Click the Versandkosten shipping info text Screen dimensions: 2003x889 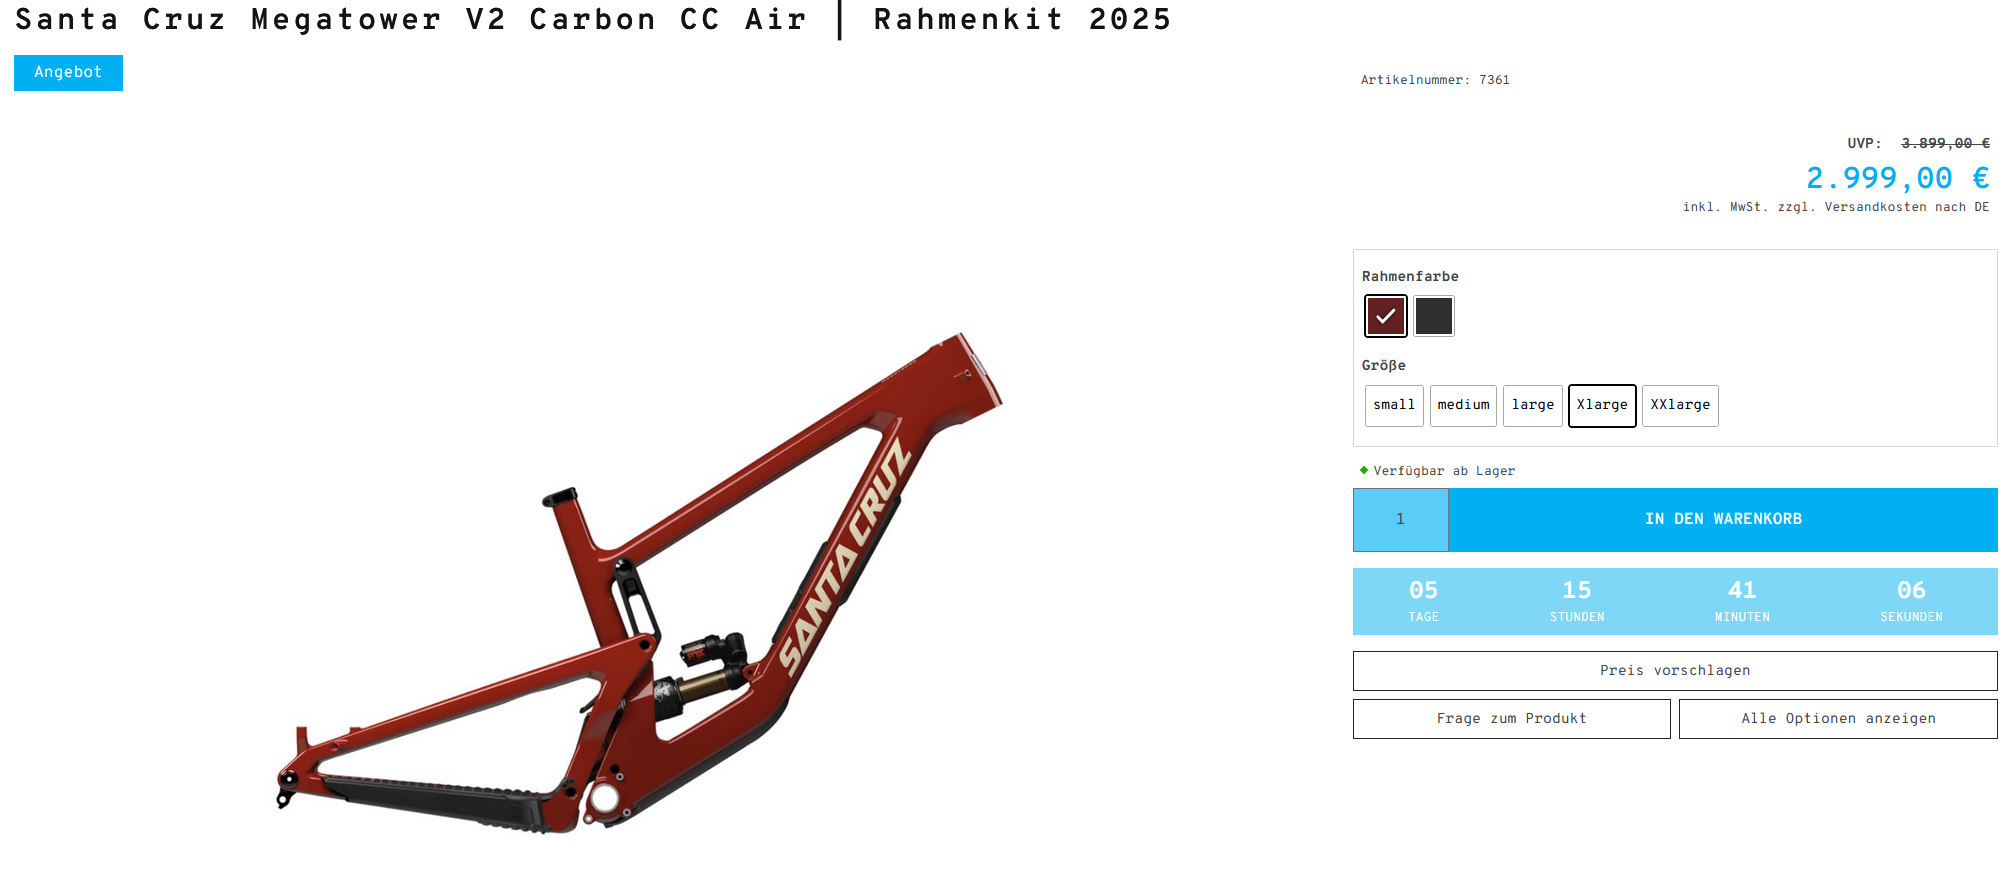pos(1875,207)
